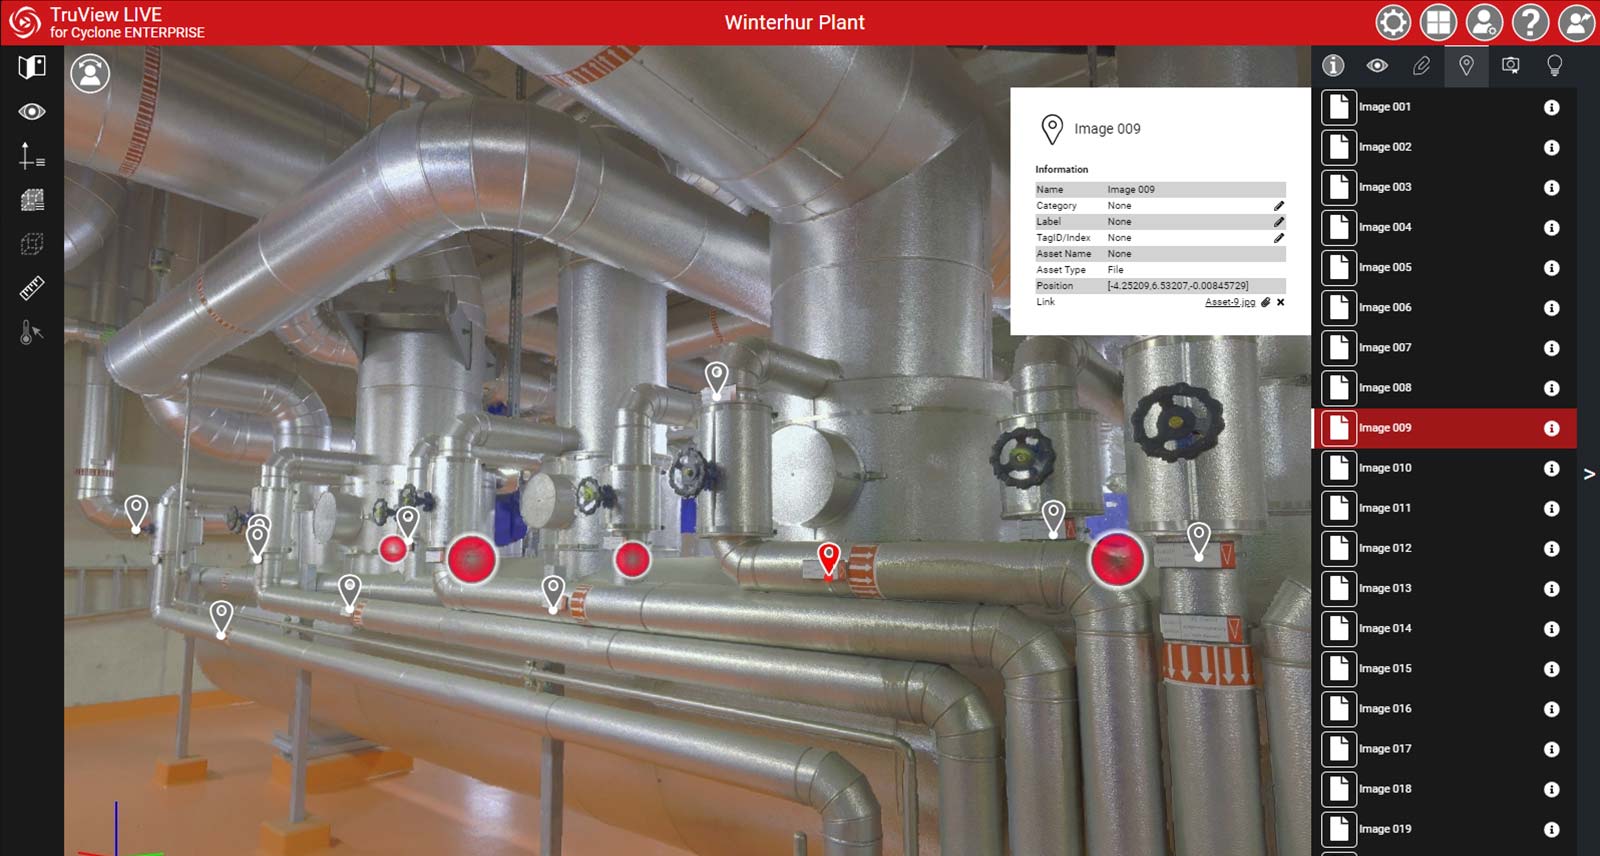Toggle the clipping box tool
This screenshot has height=856, width=1600.
point(32,244)
